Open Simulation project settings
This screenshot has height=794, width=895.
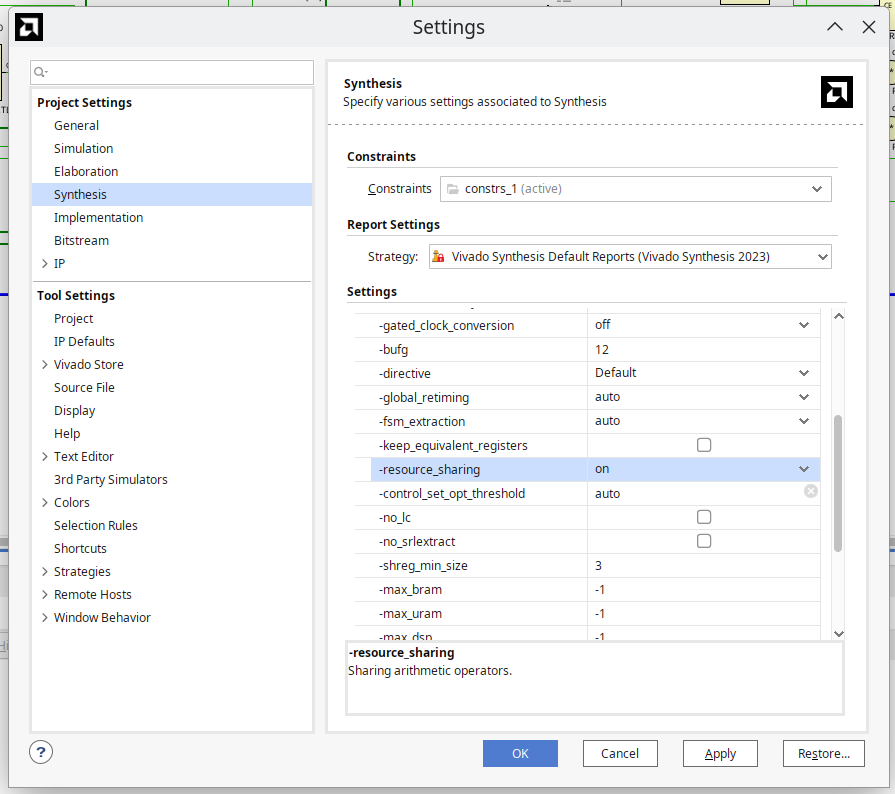(x=83, y=148)
